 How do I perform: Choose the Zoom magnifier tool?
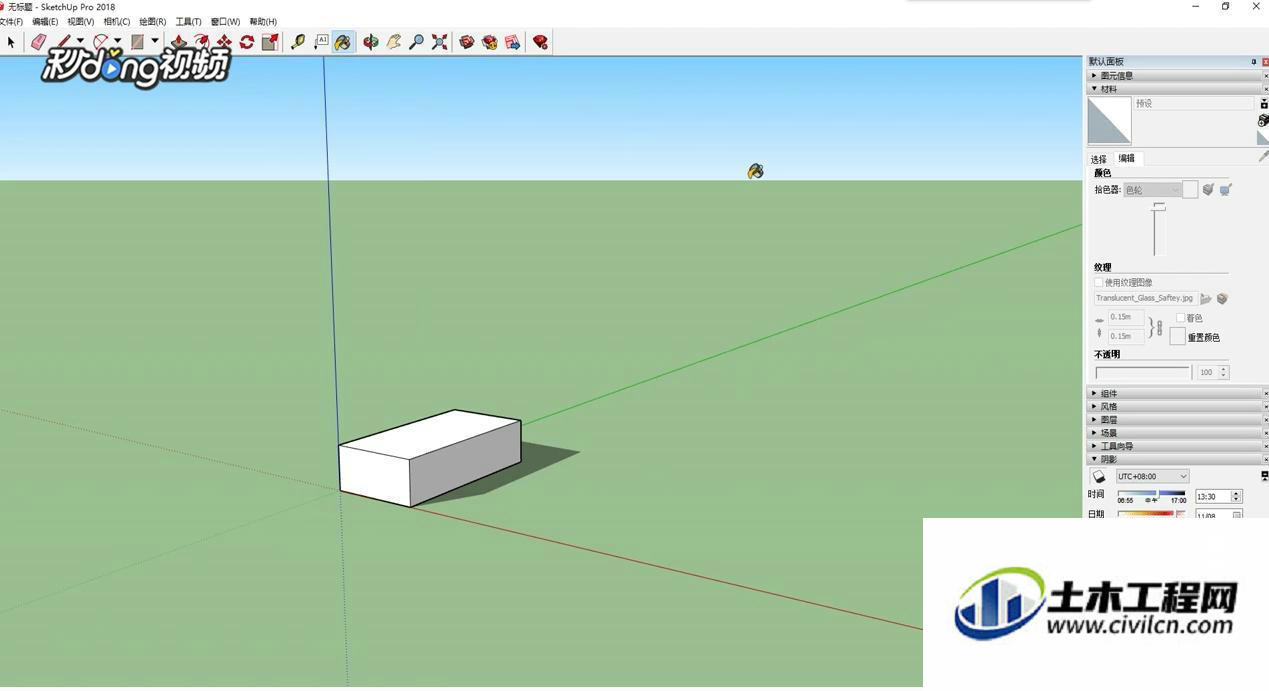[416, 42]
